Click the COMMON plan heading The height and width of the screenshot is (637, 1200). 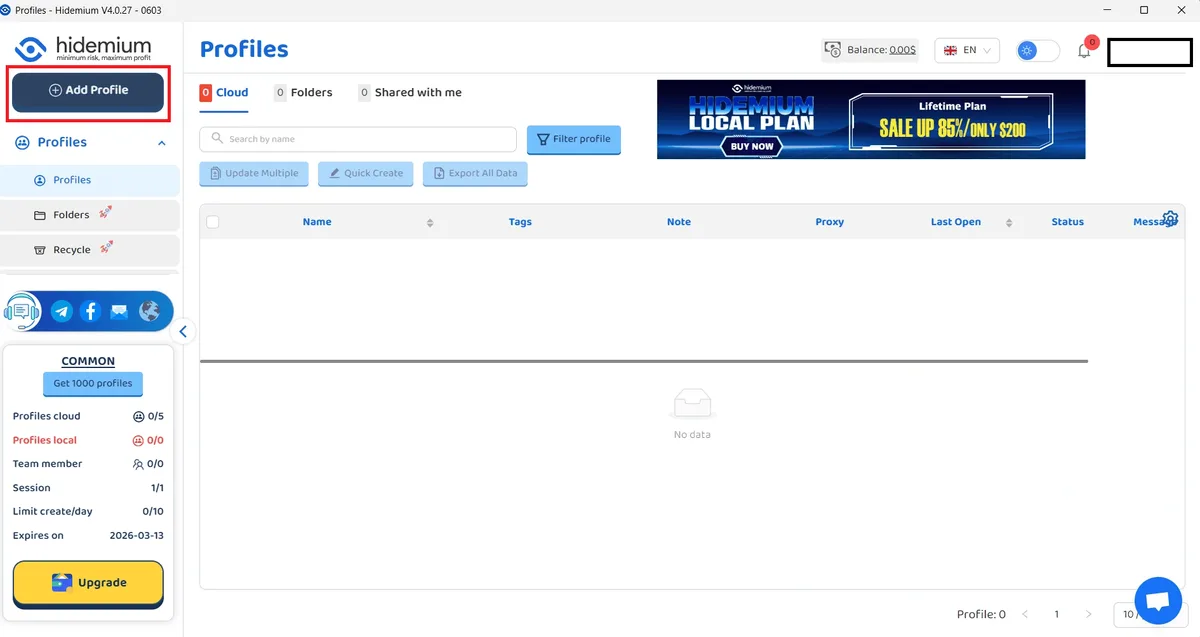click(x=88, y=361)
